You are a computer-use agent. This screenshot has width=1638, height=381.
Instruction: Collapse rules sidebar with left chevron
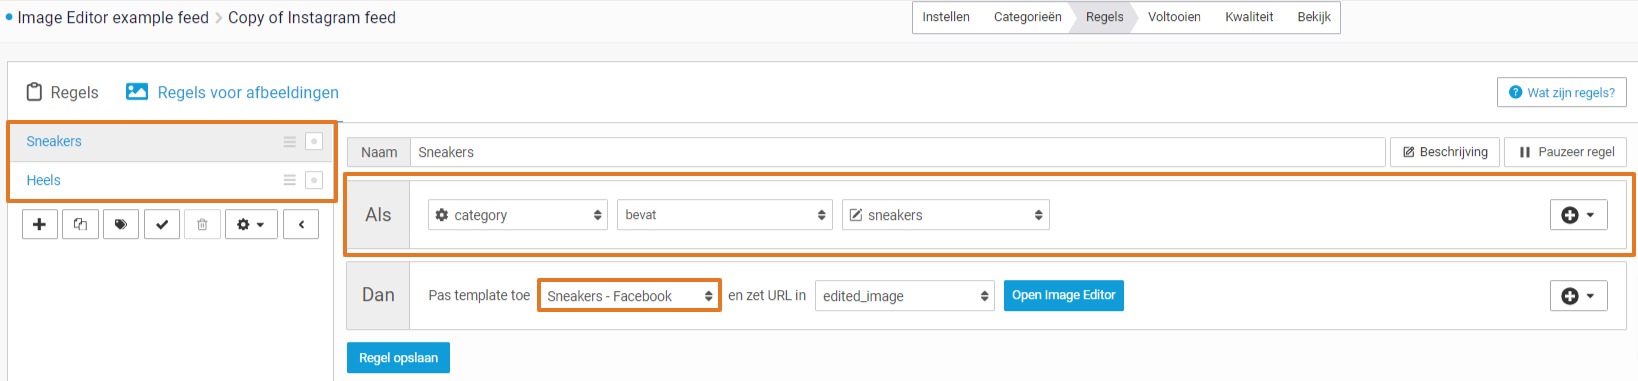click(301, 225)
